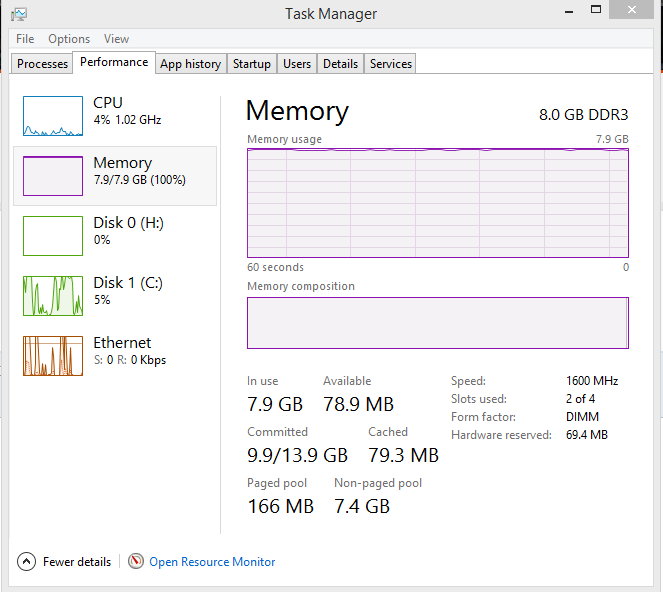Image resolution: width=663 pixels, height=592 pixels.
Task: Select the Disk 1 (C:) graph thumbnail
Action: click(x=53, y=296)
